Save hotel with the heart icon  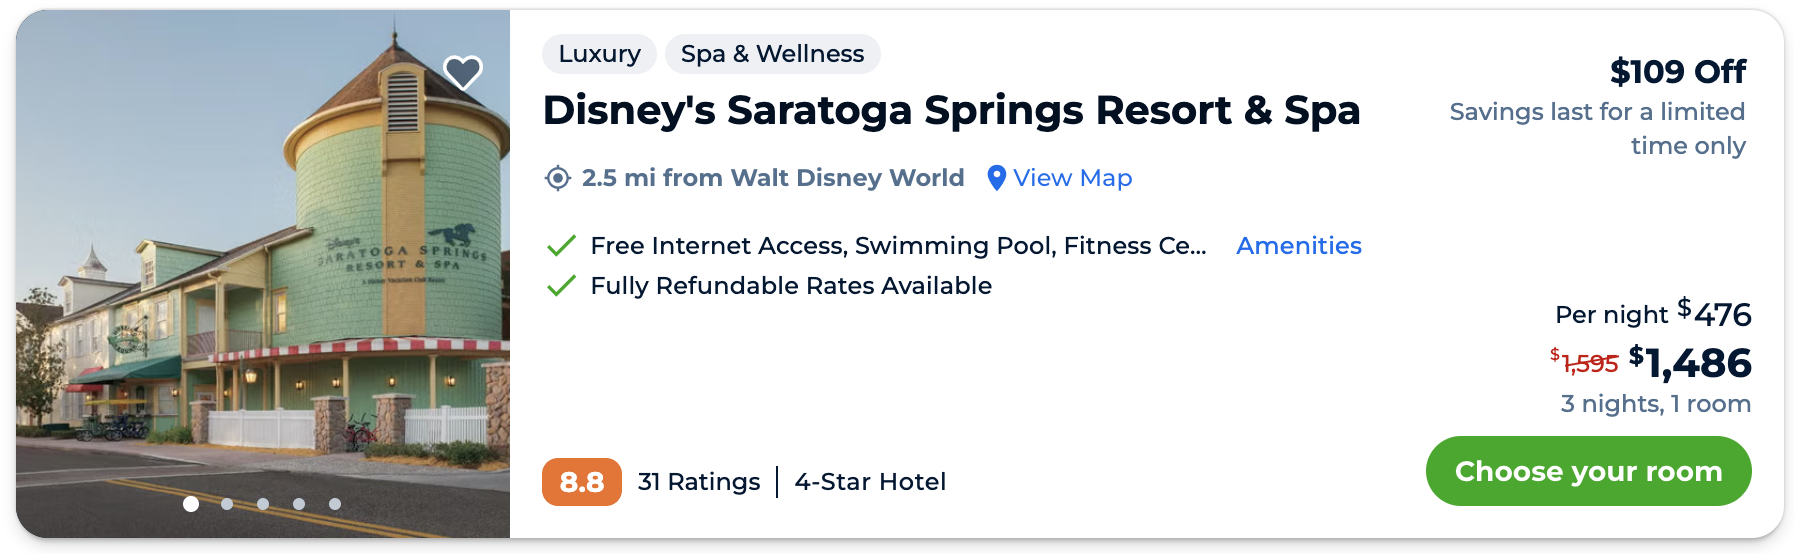[x=463, y=72]
